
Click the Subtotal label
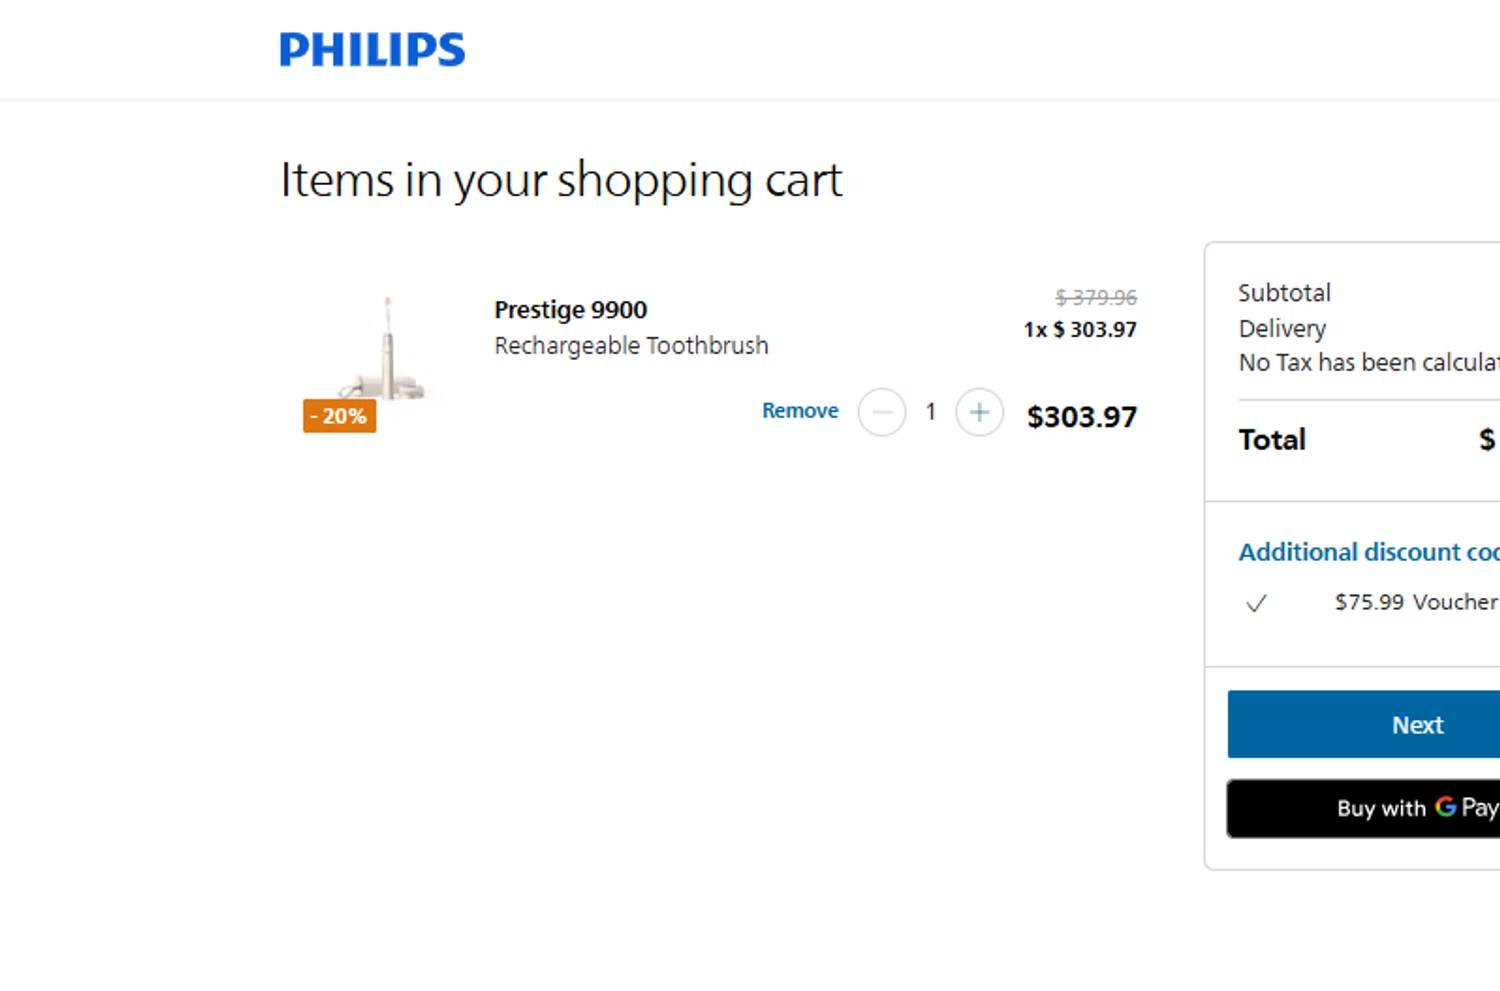pyautogui.click(x=1284, y=293)
